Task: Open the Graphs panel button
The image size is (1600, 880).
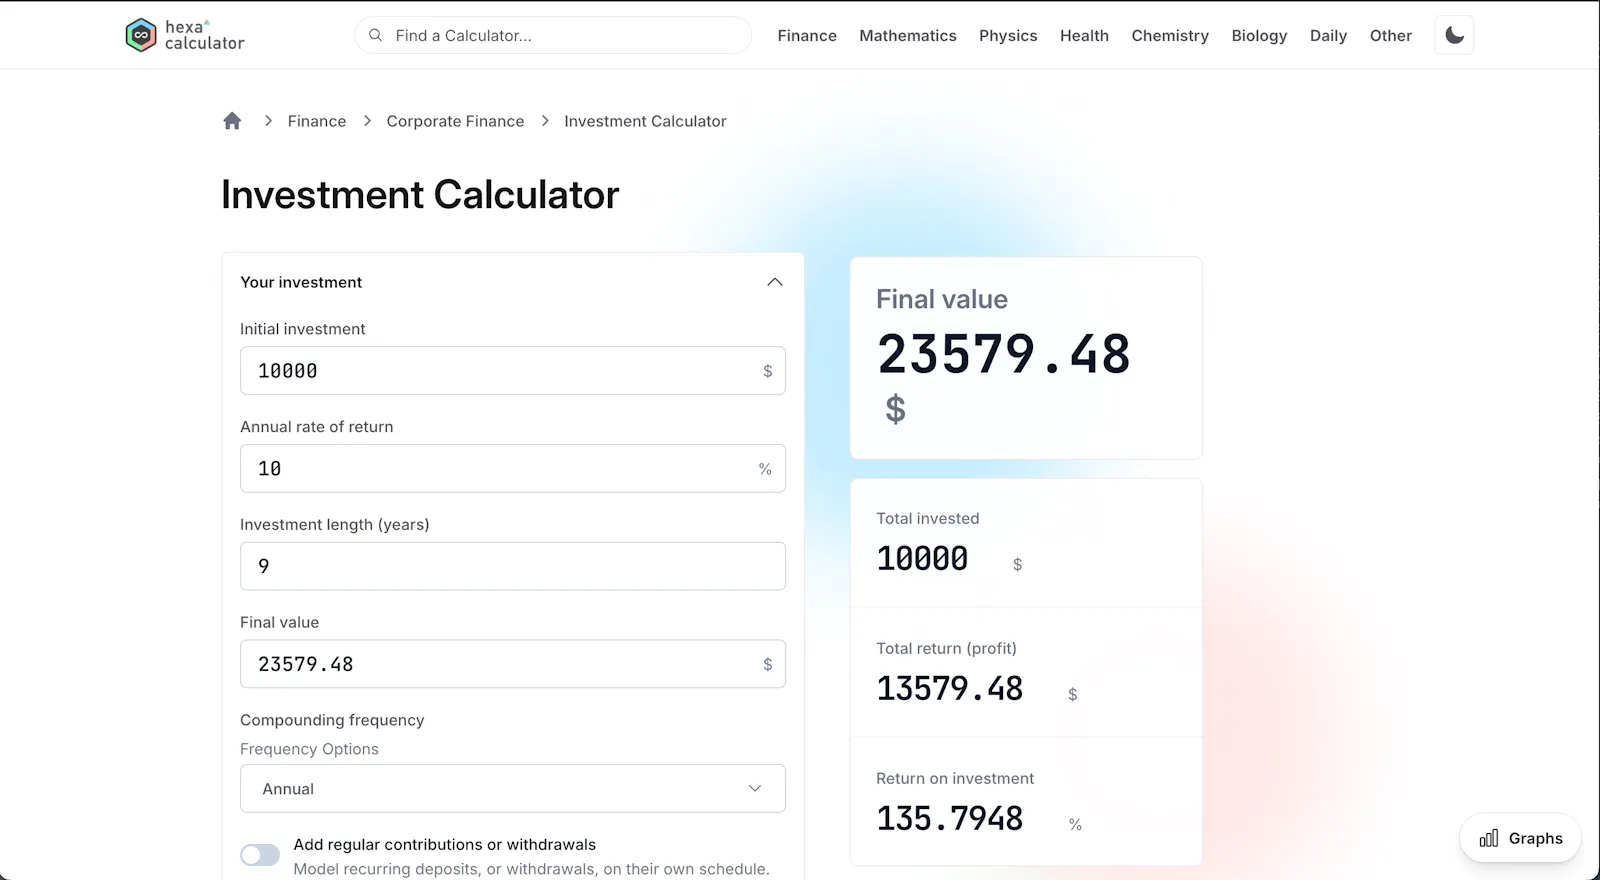Action: (1520, 838)
